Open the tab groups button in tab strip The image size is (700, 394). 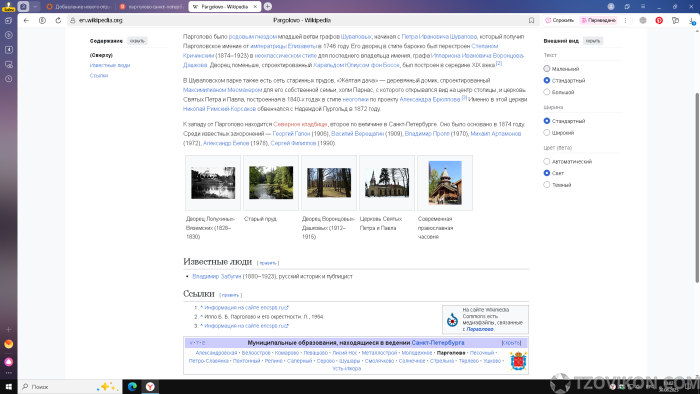pyautogui.click(x=24, y=6)
